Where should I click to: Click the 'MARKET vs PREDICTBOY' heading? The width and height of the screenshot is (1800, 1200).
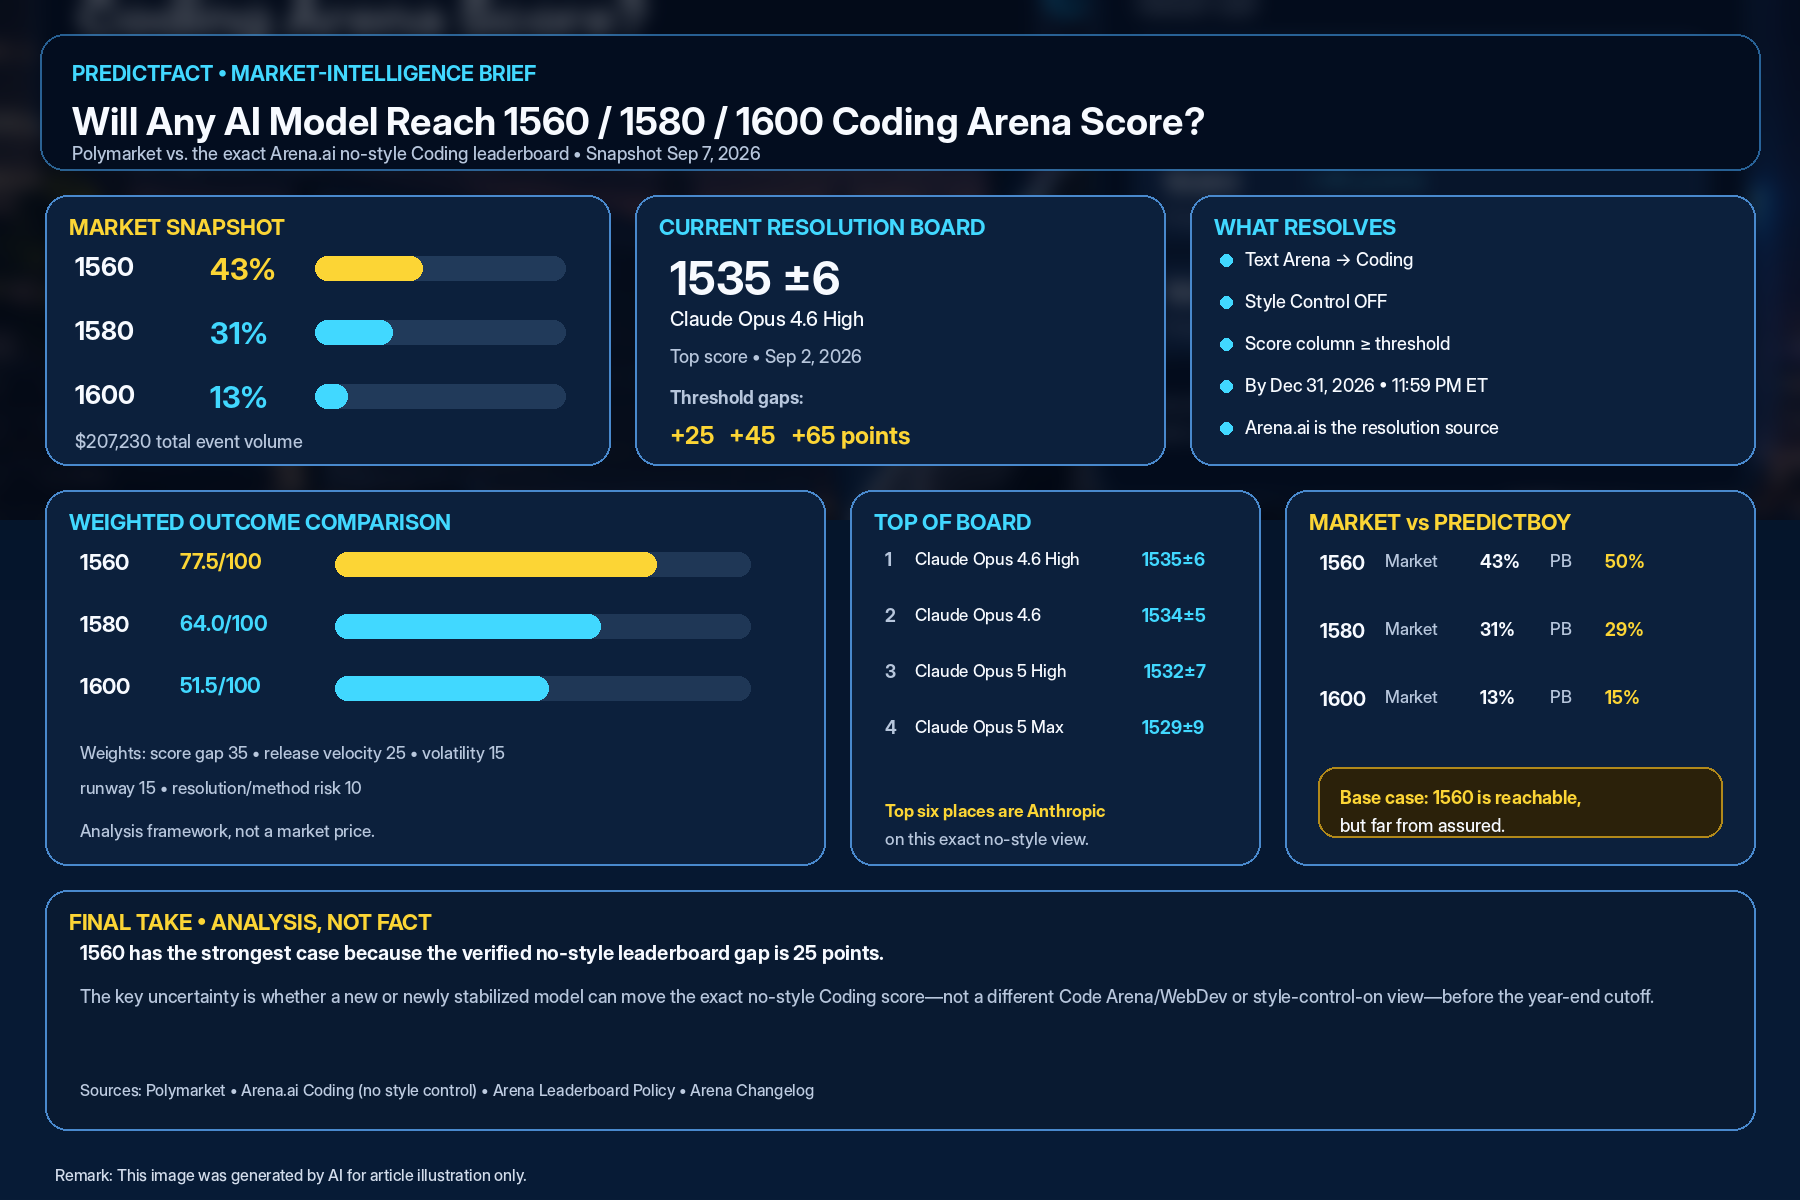1440,523
